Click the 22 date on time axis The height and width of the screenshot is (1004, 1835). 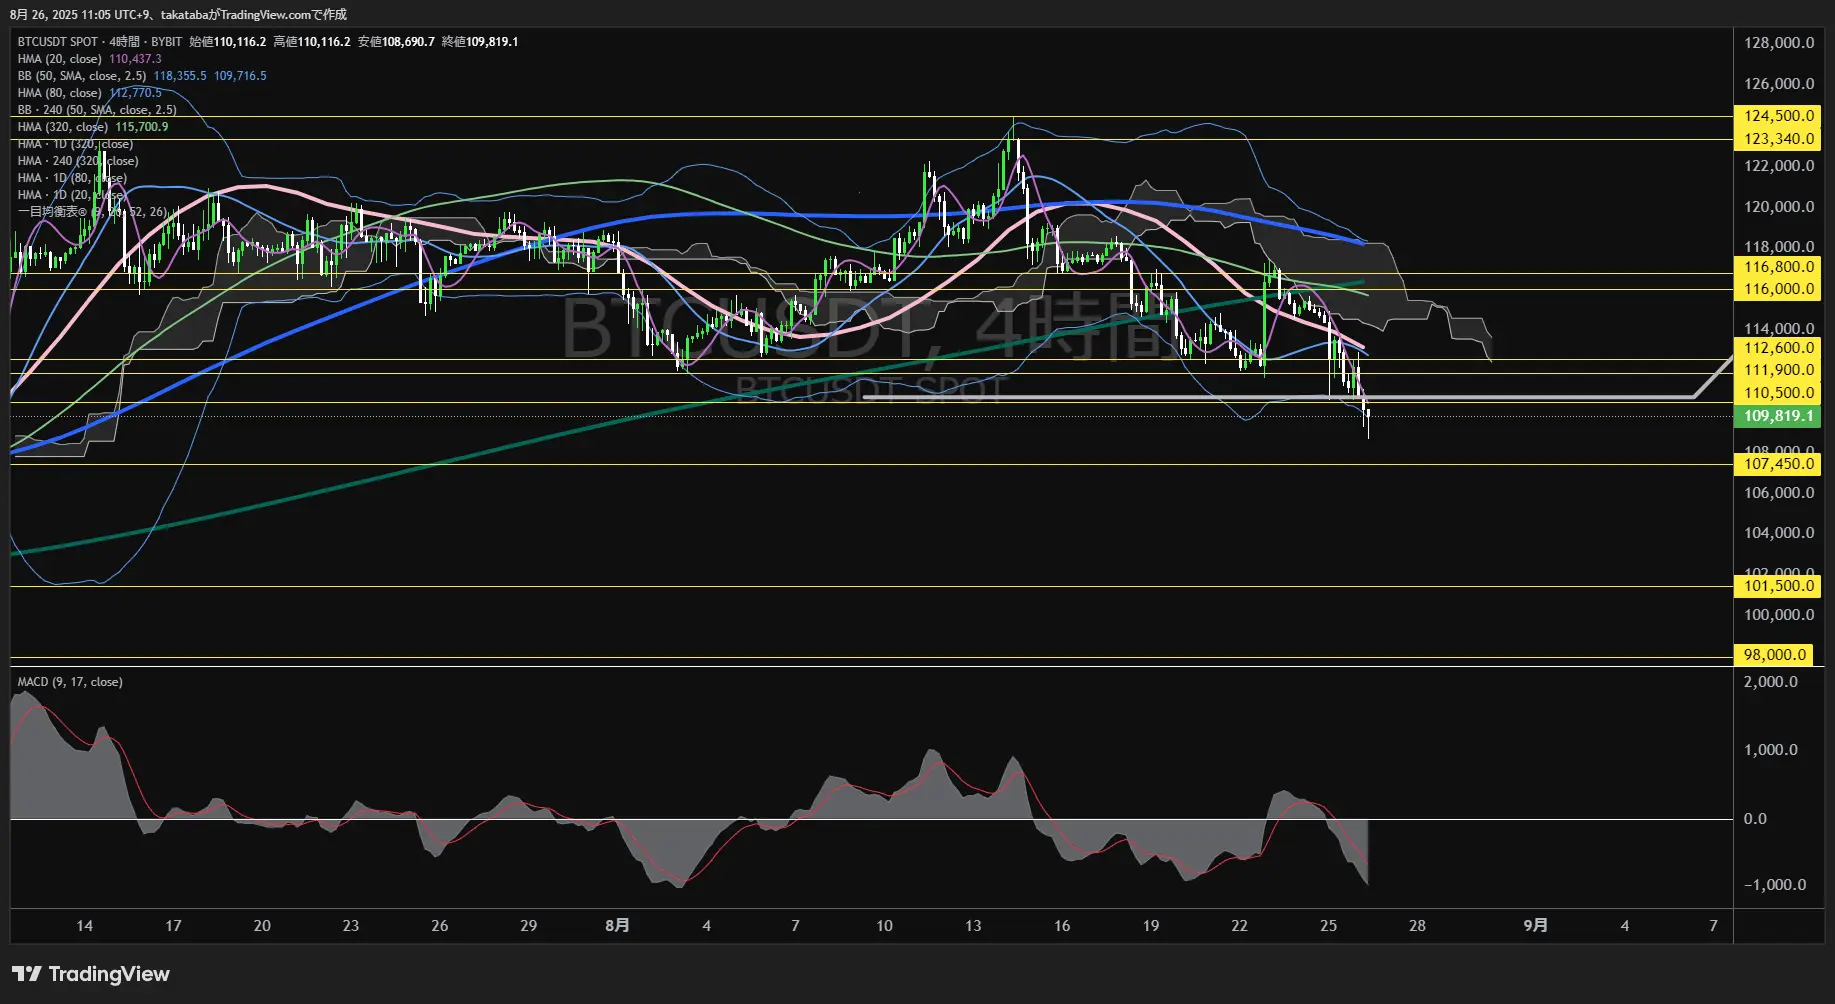click(1240, 926)
